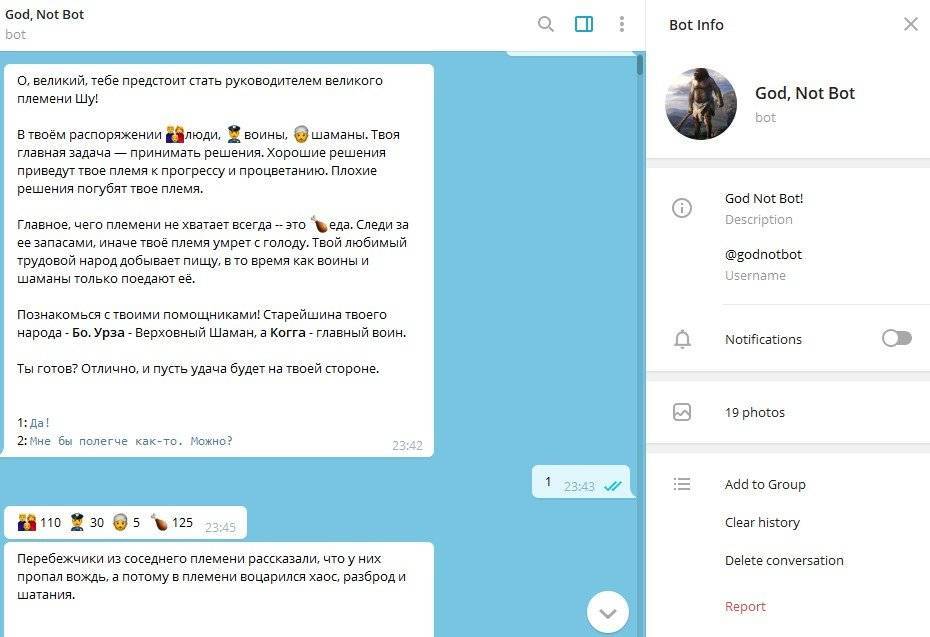The height and width of the screenshot is (637, 930).
Task: Toggle the info side panel icon
Action: (x=584, y=24)
